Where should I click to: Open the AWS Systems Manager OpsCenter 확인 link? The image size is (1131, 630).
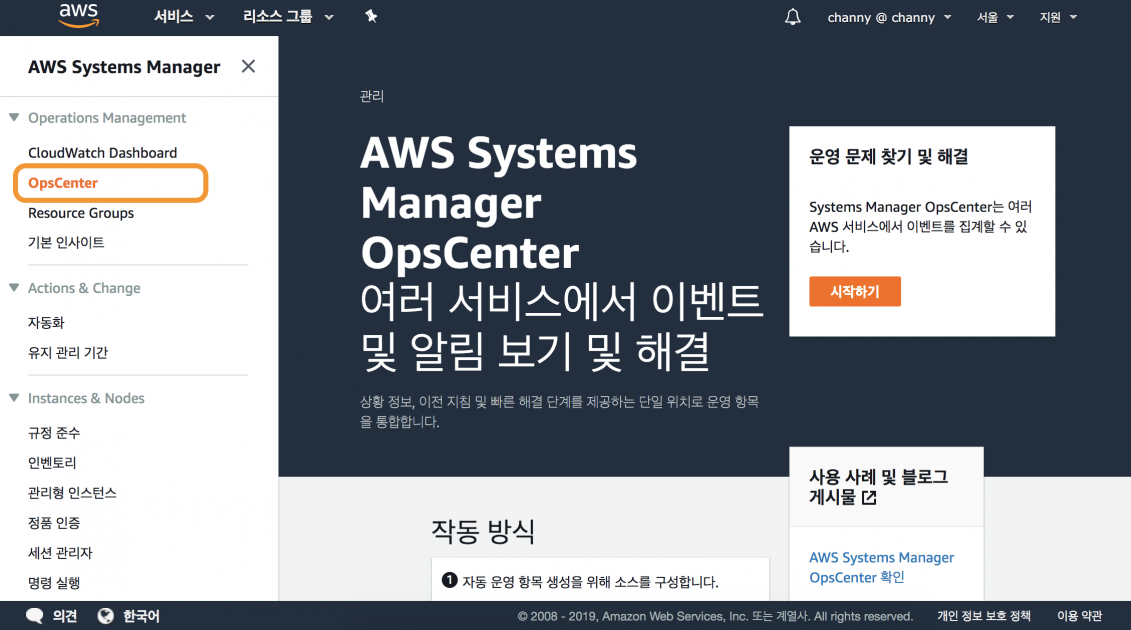point(881,567)
